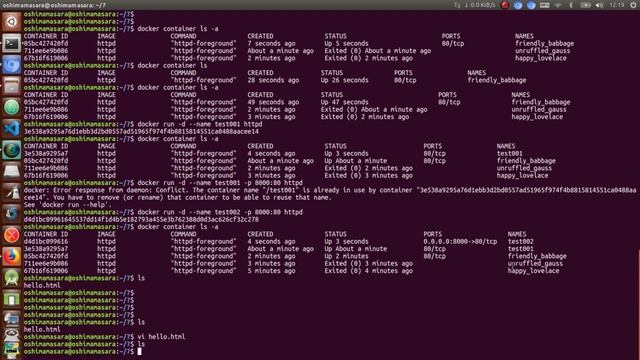Click the dark green globe dock icon

pyautogui.click(x=11, y=150)
